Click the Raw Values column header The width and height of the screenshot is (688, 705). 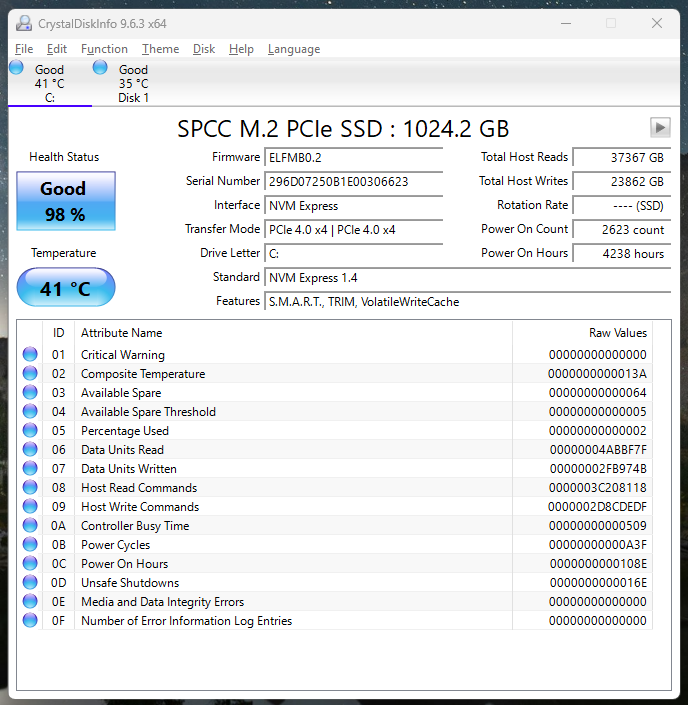617,333
